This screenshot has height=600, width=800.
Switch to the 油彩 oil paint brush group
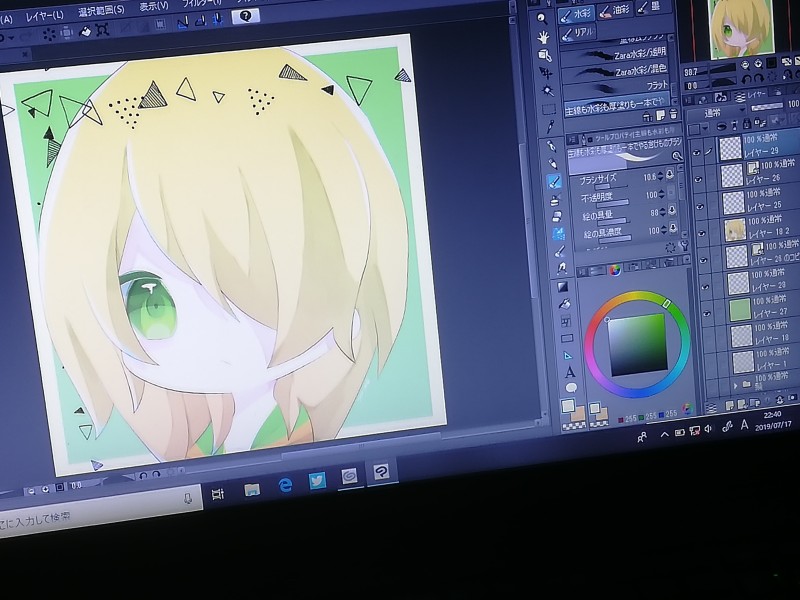[x=615, y=10]
